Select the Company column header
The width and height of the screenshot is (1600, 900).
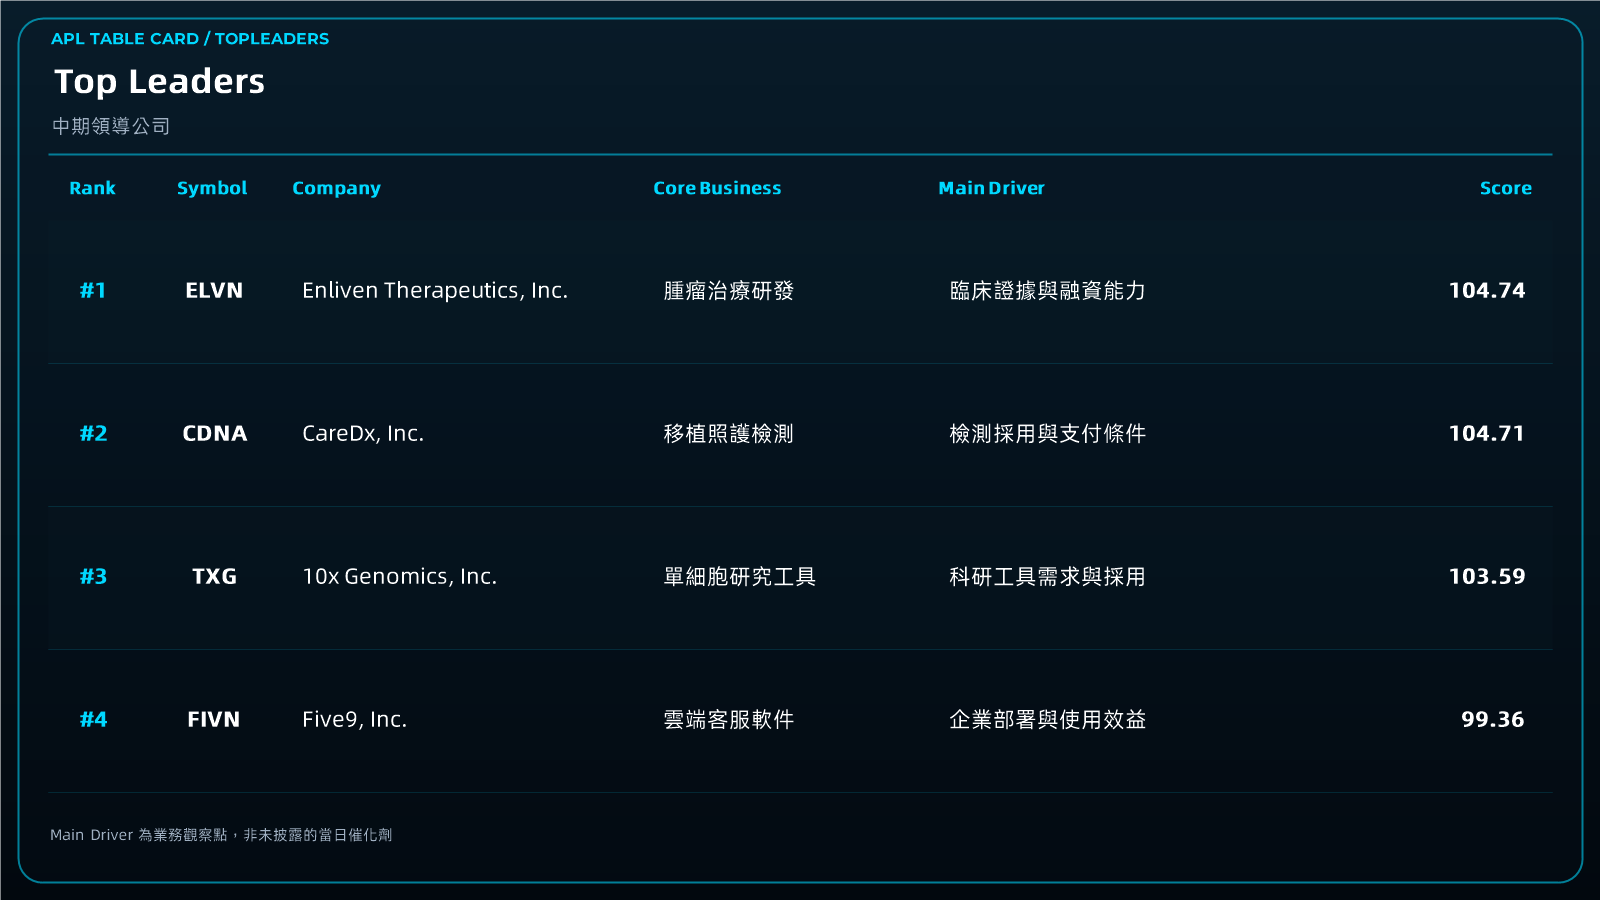point(336,188)
